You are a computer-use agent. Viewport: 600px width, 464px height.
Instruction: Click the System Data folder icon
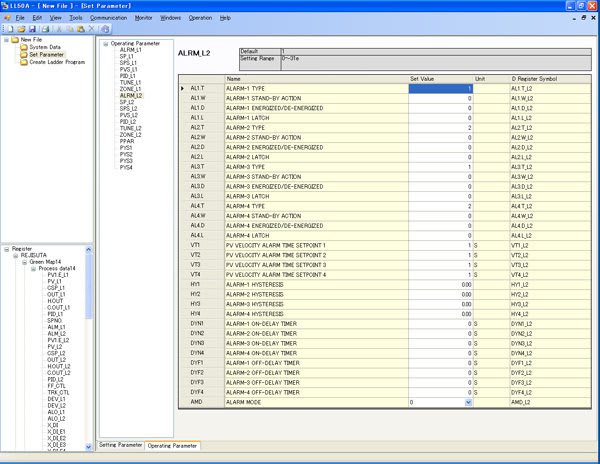[24, 47]
